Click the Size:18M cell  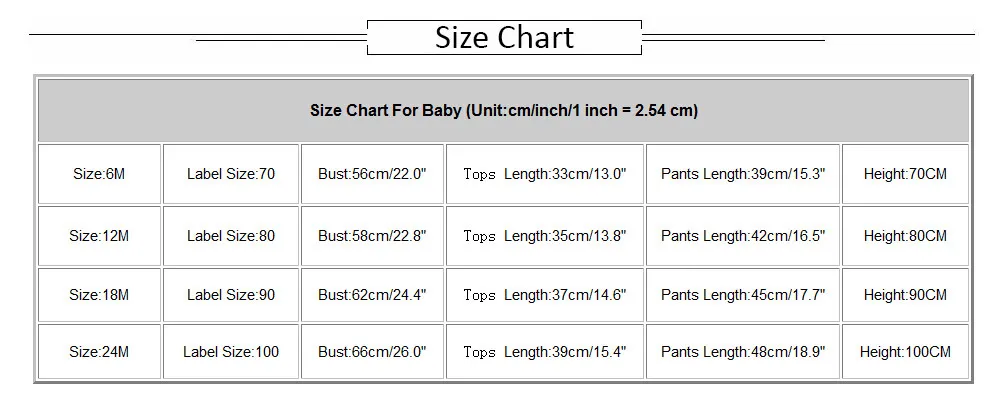[x=99, y=295]
